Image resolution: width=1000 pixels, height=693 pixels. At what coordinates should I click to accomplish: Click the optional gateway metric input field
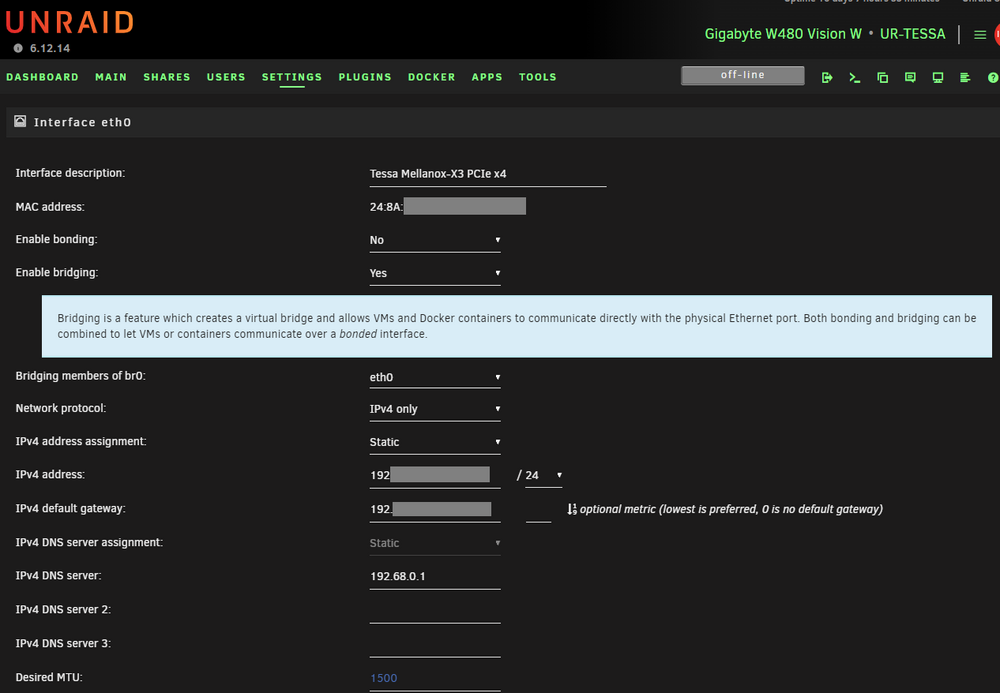(538, 510)
